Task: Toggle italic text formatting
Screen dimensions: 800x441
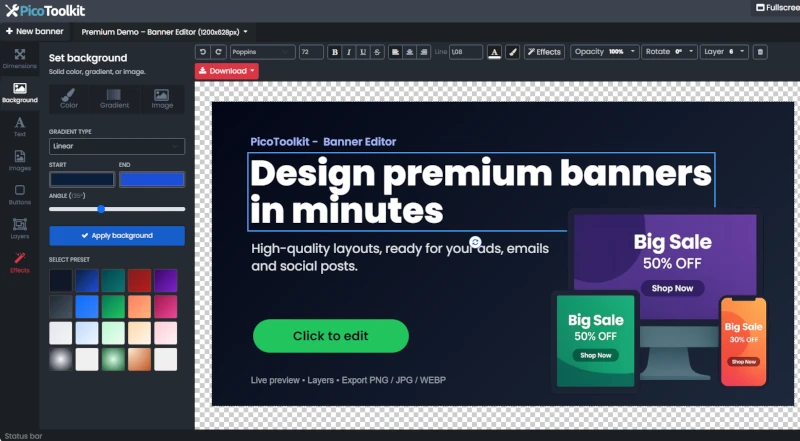Action: (348, 52)
